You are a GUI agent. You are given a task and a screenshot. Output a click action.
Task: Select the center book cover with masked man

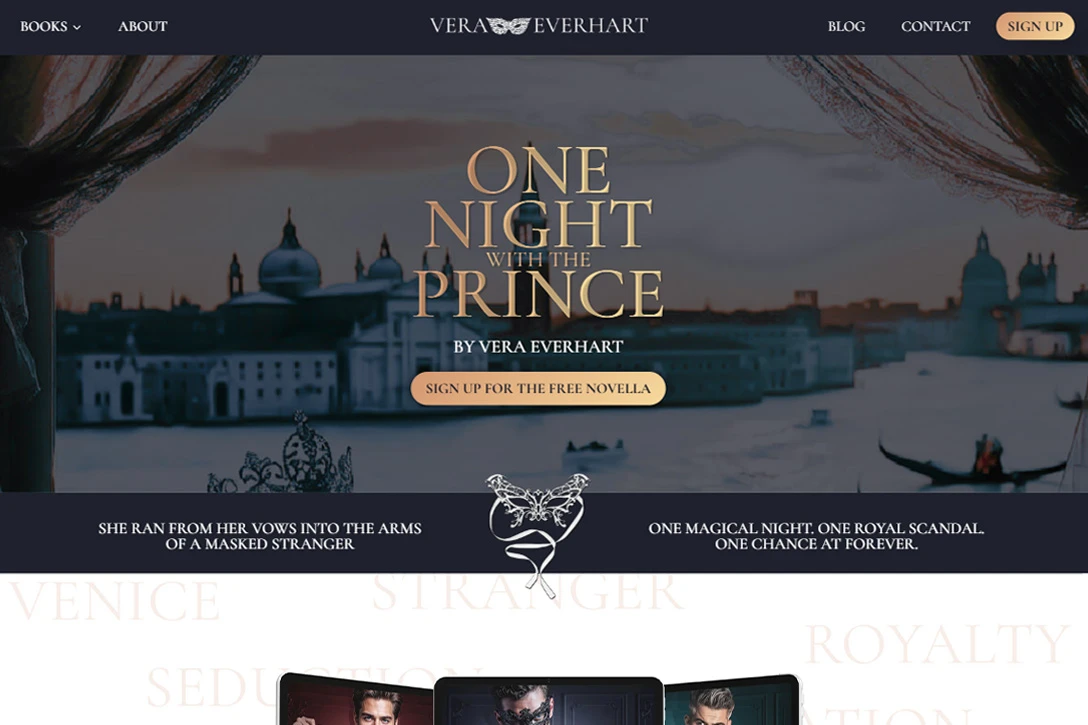pyautogui.click(x=548, y=701)
